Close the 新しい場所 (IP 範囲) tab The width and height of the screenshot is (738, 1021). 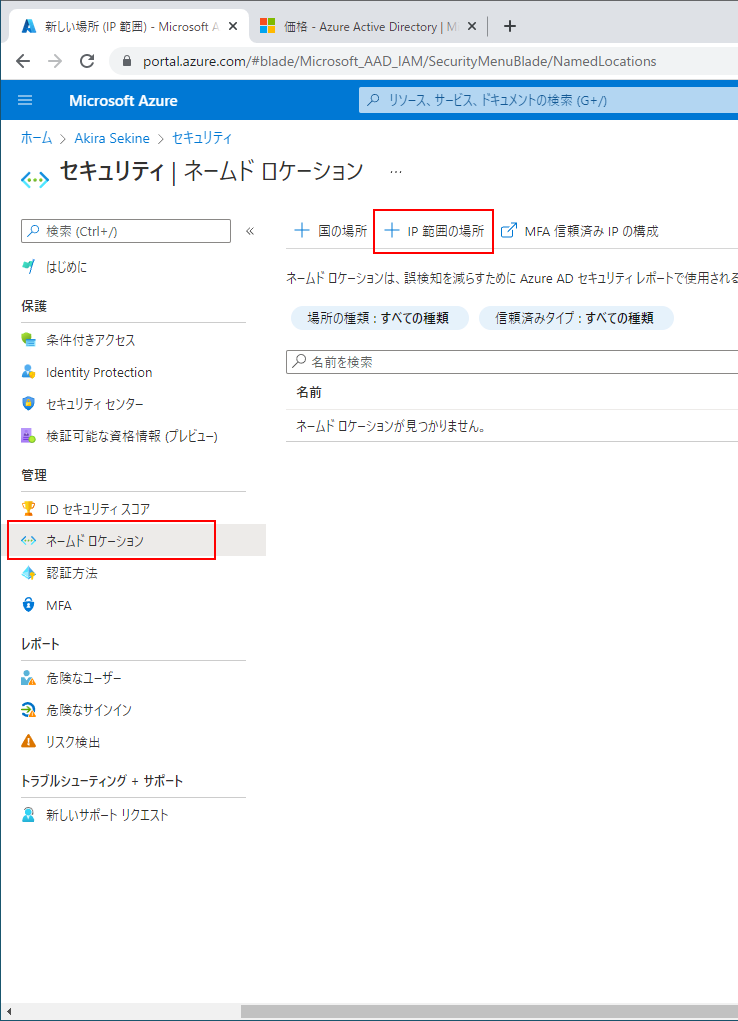pyautogui.click(x=233, y=26)
